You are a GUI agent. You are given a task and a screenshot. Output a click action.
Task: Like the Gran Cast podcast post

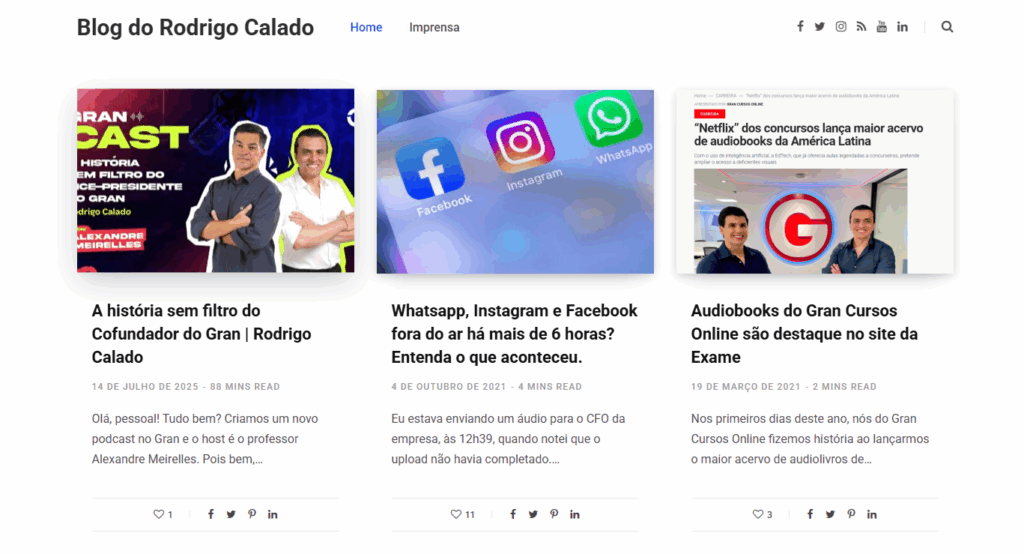click(x=159, y=514)
